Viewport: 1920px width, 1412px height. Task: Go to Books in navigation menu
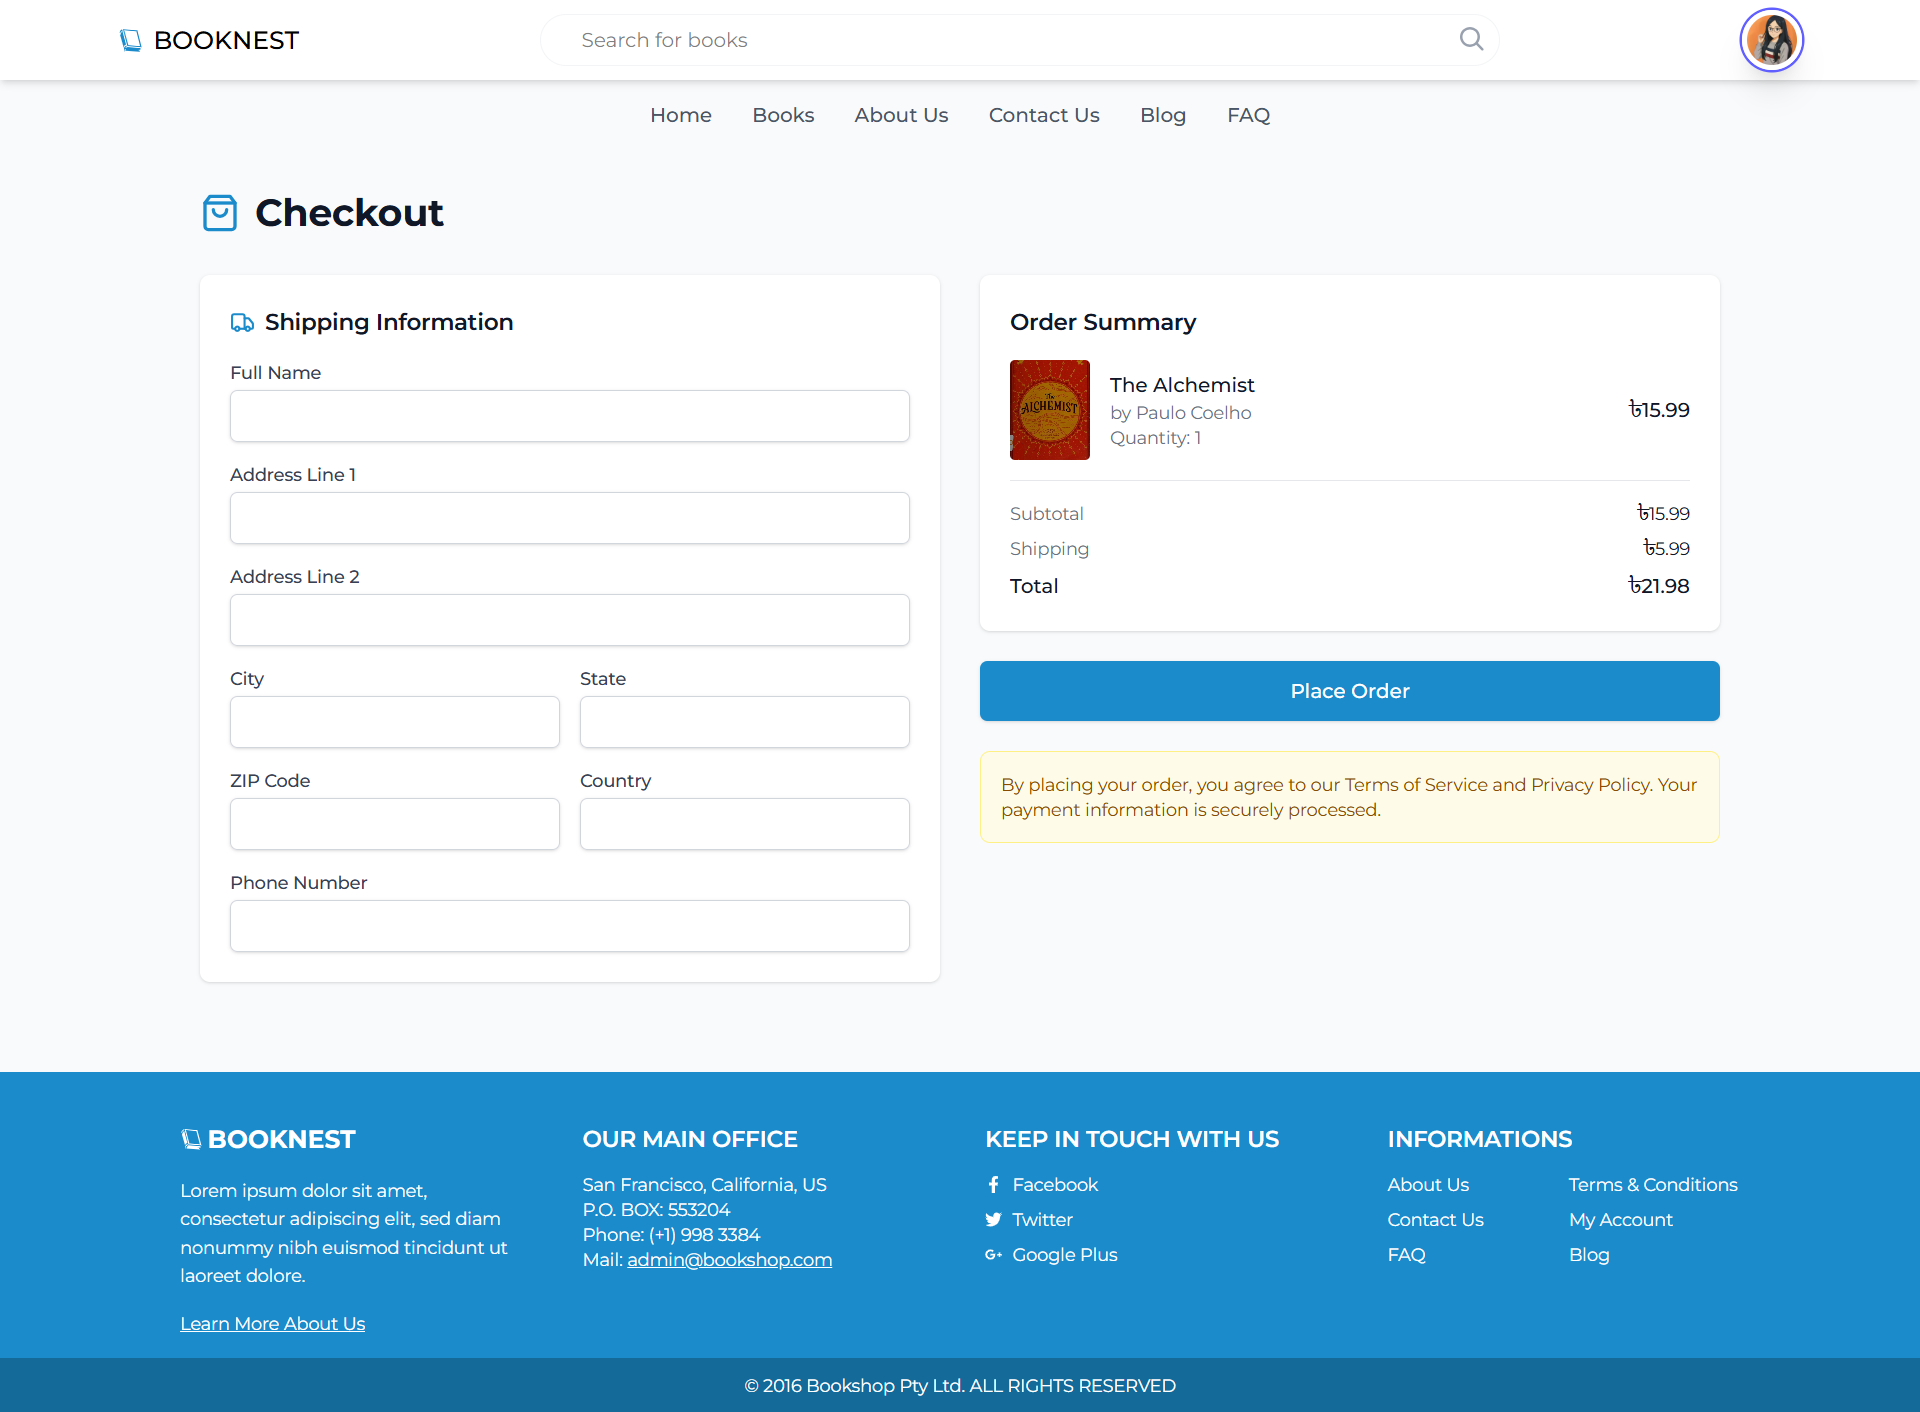click(783, 115)
